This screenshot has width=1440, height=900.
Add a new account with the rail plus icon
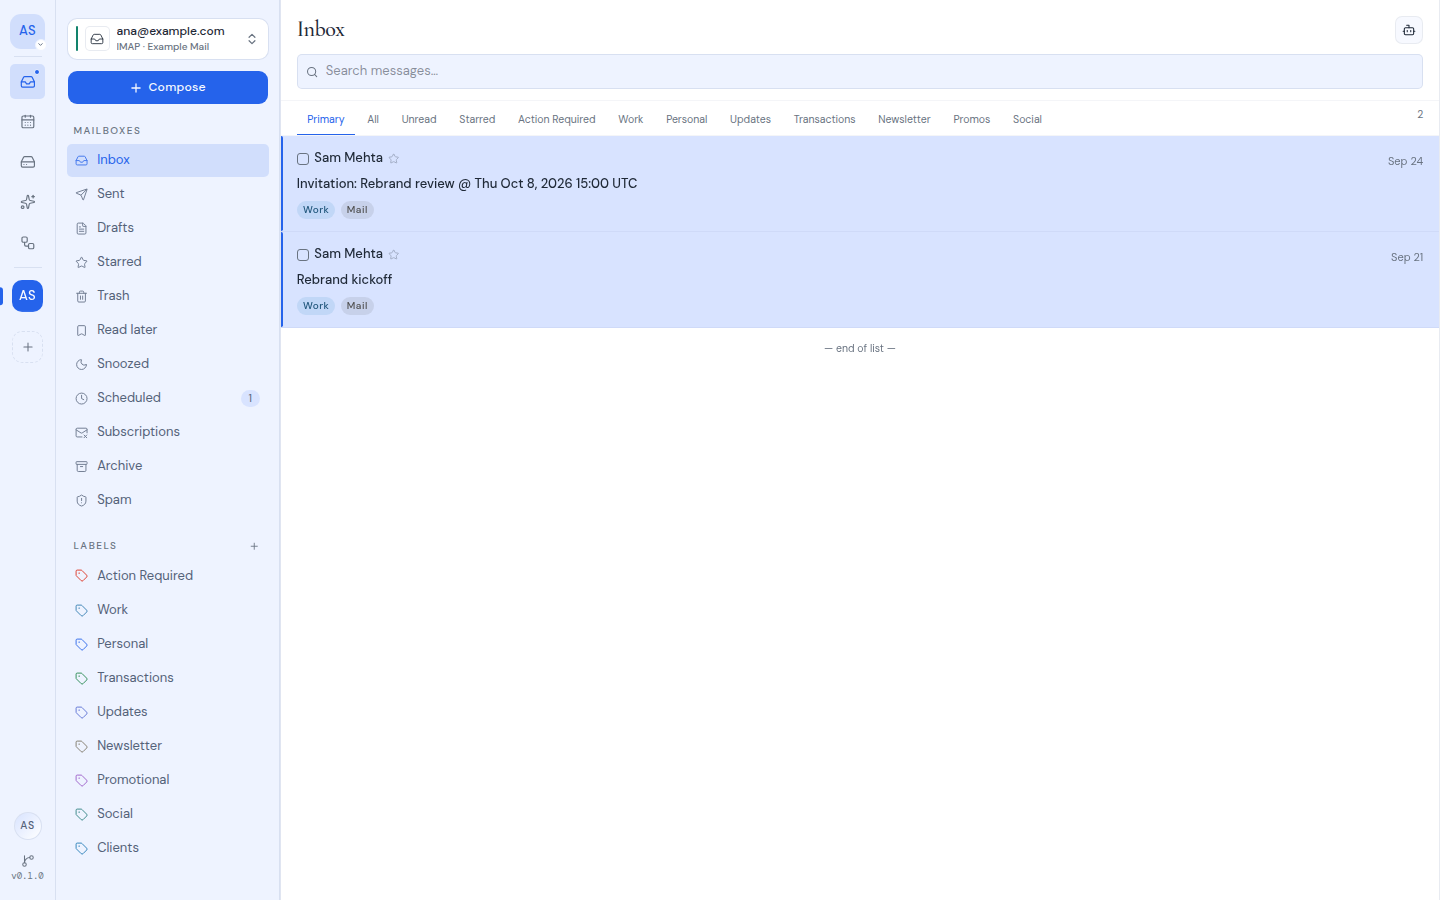point(28,347)
